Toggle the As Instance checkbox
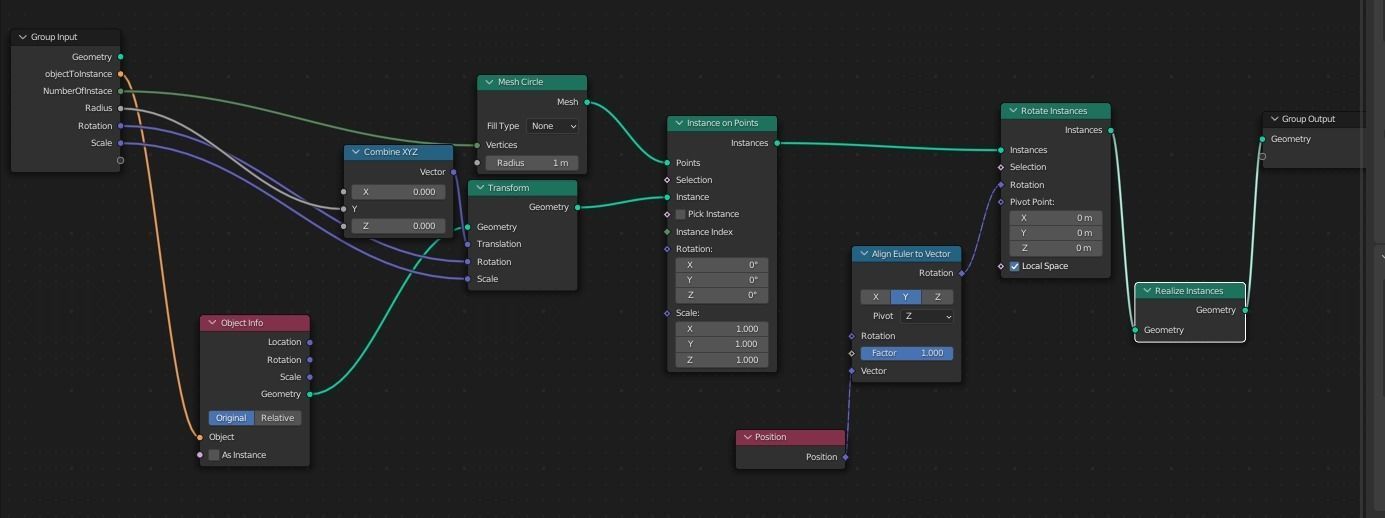 point(214,455)
